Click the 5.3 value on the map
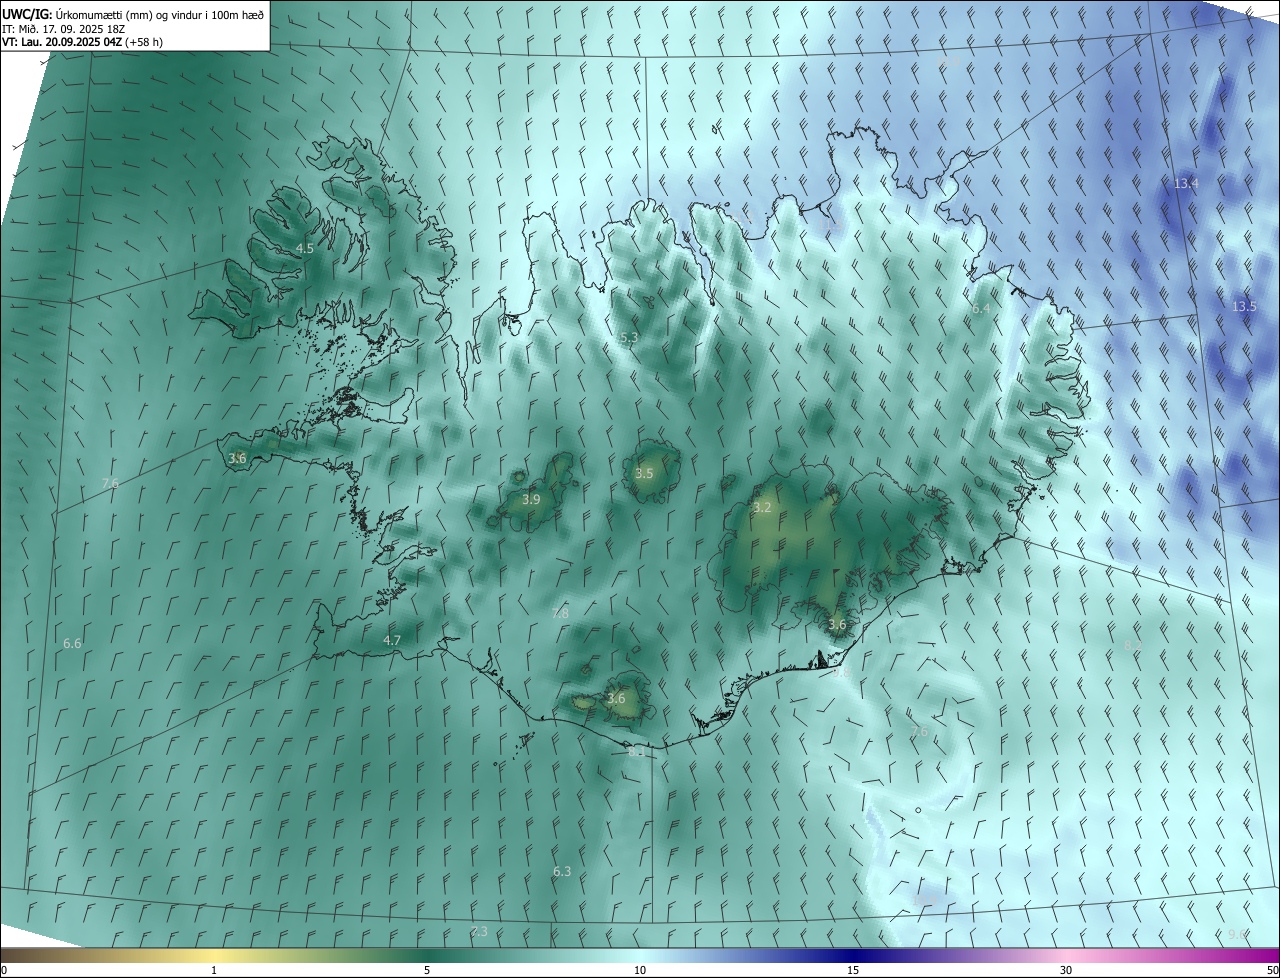 point(629,338)
